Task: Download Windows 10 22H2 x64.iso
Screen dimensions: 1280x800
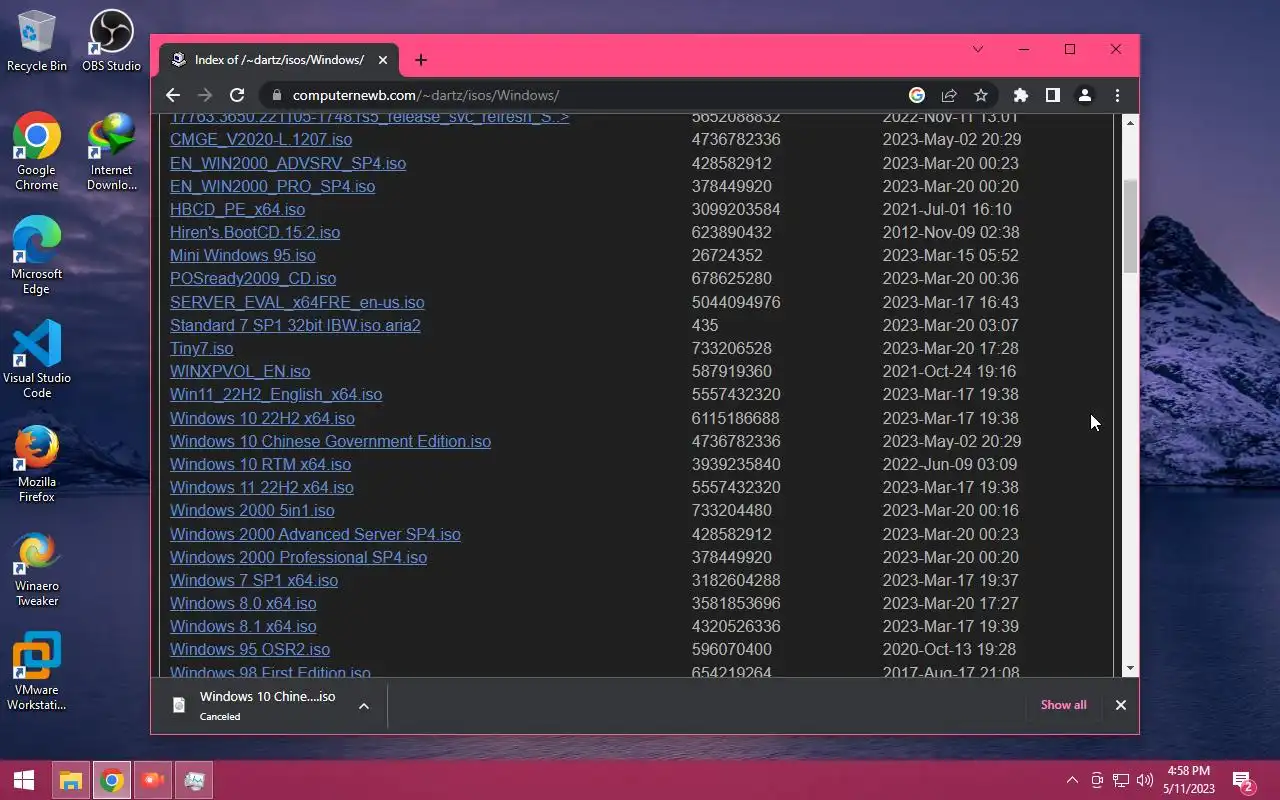Action: 262,418
